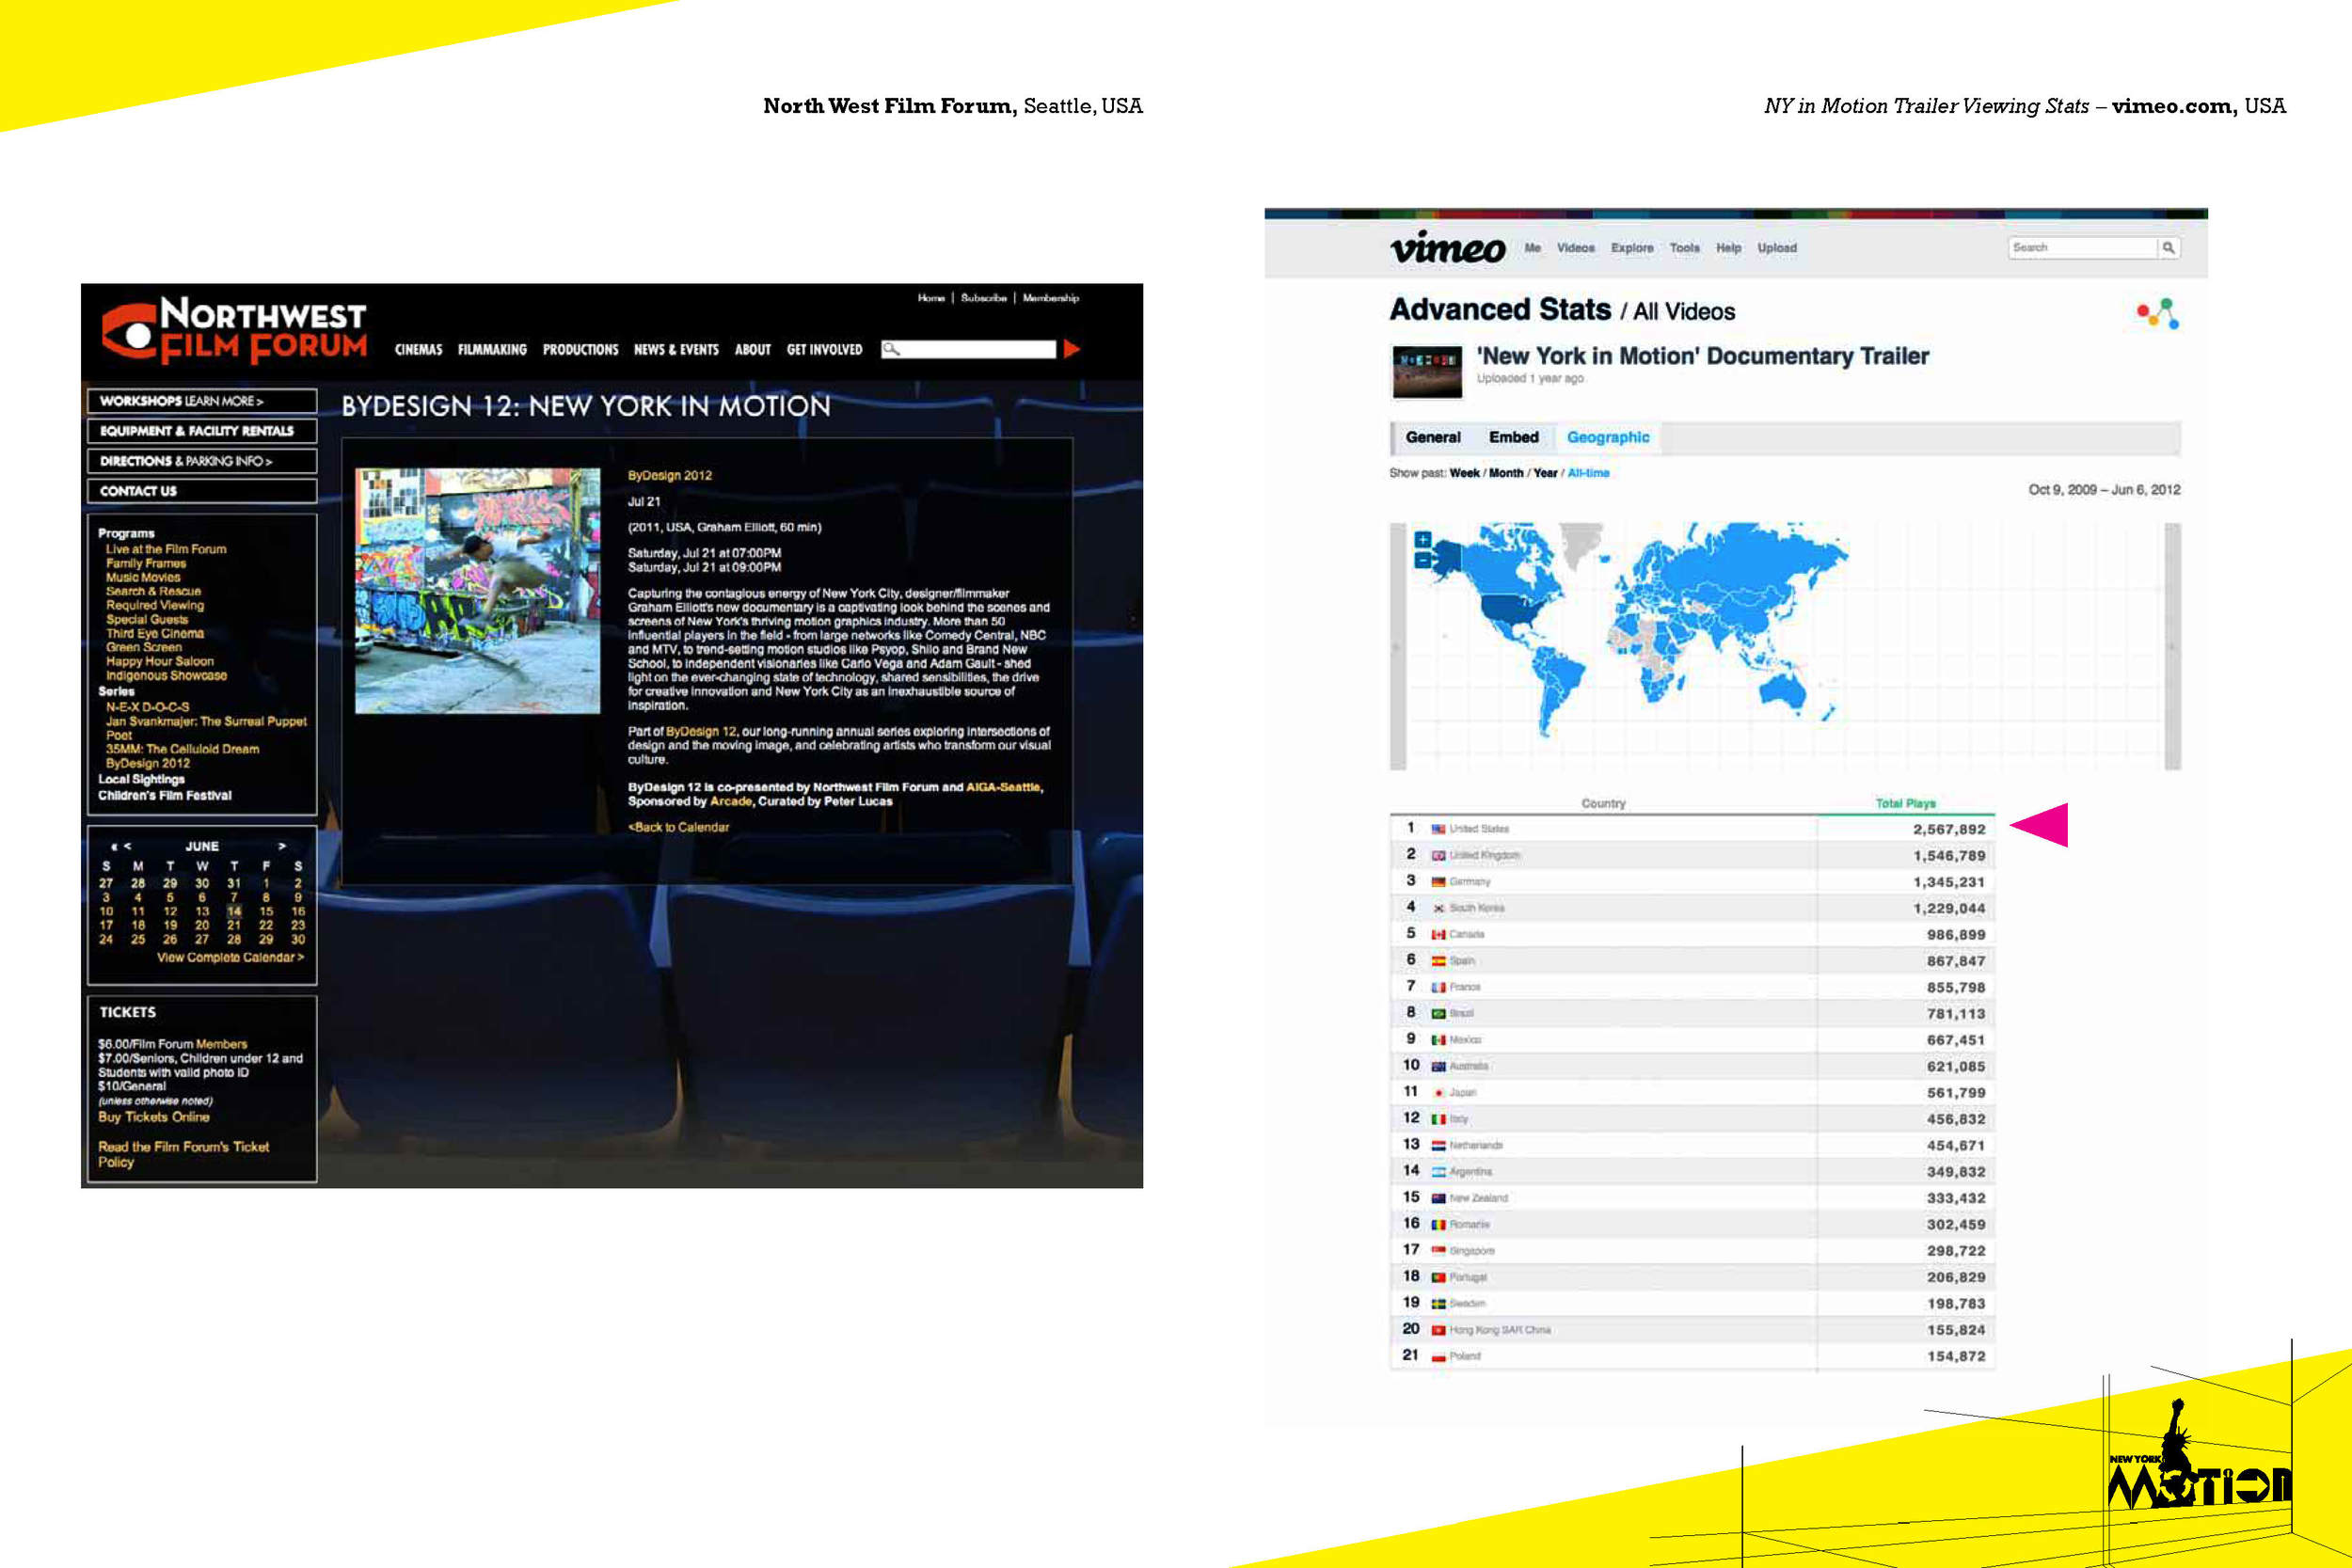The height and width of the screenshot is (1568, 2352).
Task: Show stats for past Month
Action: point(1506,473)
